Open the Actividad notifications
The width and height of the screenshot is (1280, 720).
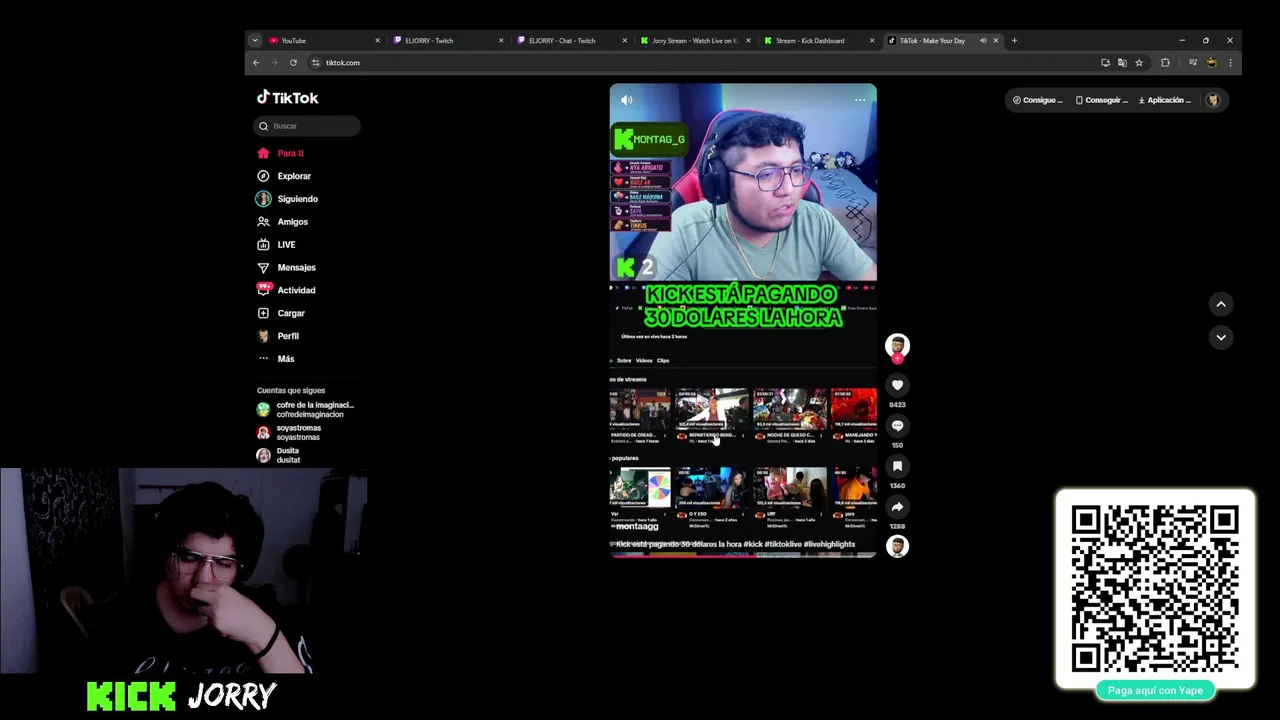tap(286, 290)
